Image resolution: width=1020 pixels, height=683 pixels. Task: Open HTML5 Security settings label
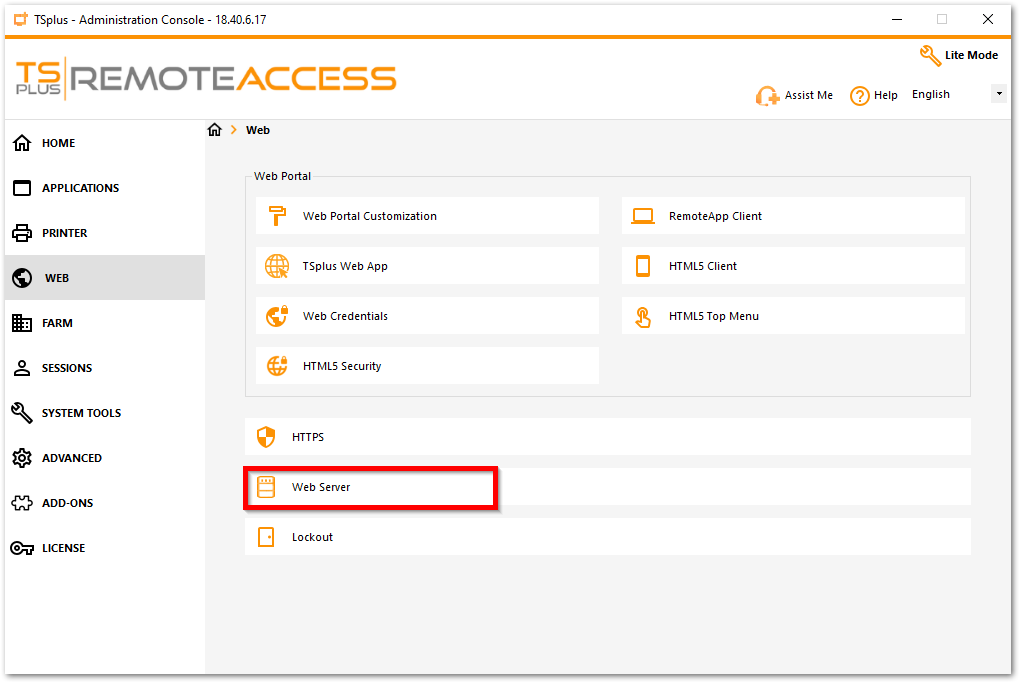(x=342, y=366)
